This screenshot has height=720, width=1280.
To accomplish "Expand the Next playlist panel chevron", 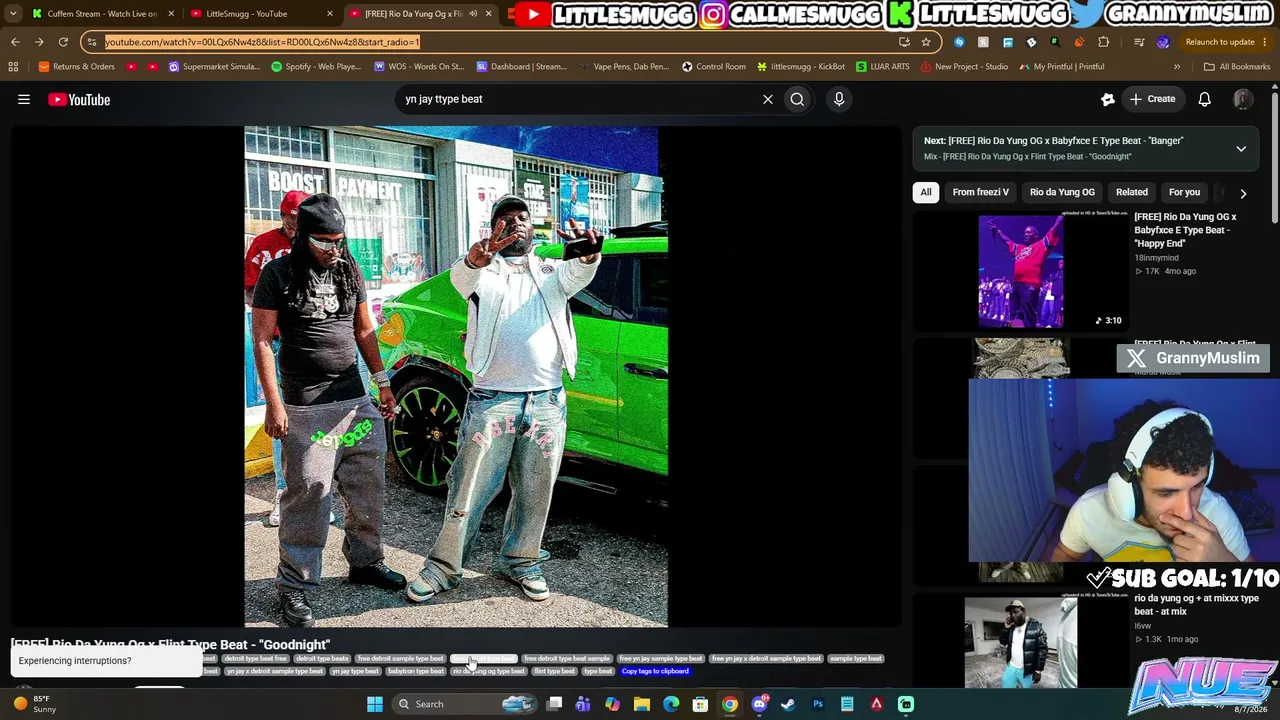I will point(1241,149).
